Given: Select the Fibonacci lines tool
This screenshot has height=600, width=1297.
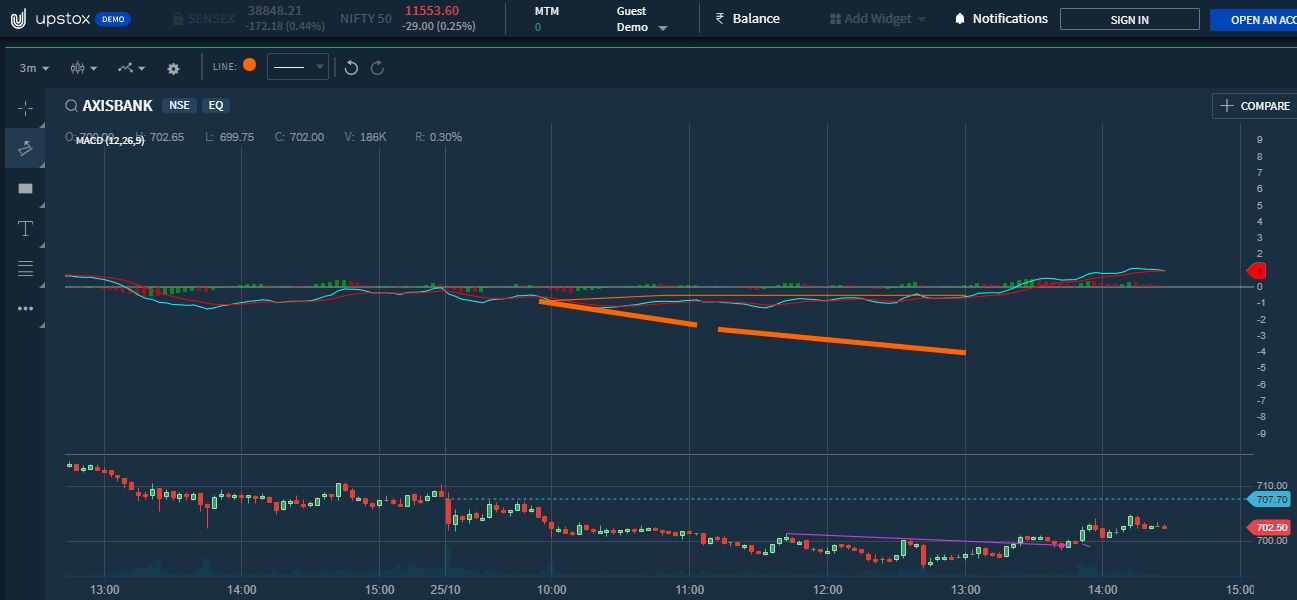Looking at the screenshot, I should tap(25, 268).
